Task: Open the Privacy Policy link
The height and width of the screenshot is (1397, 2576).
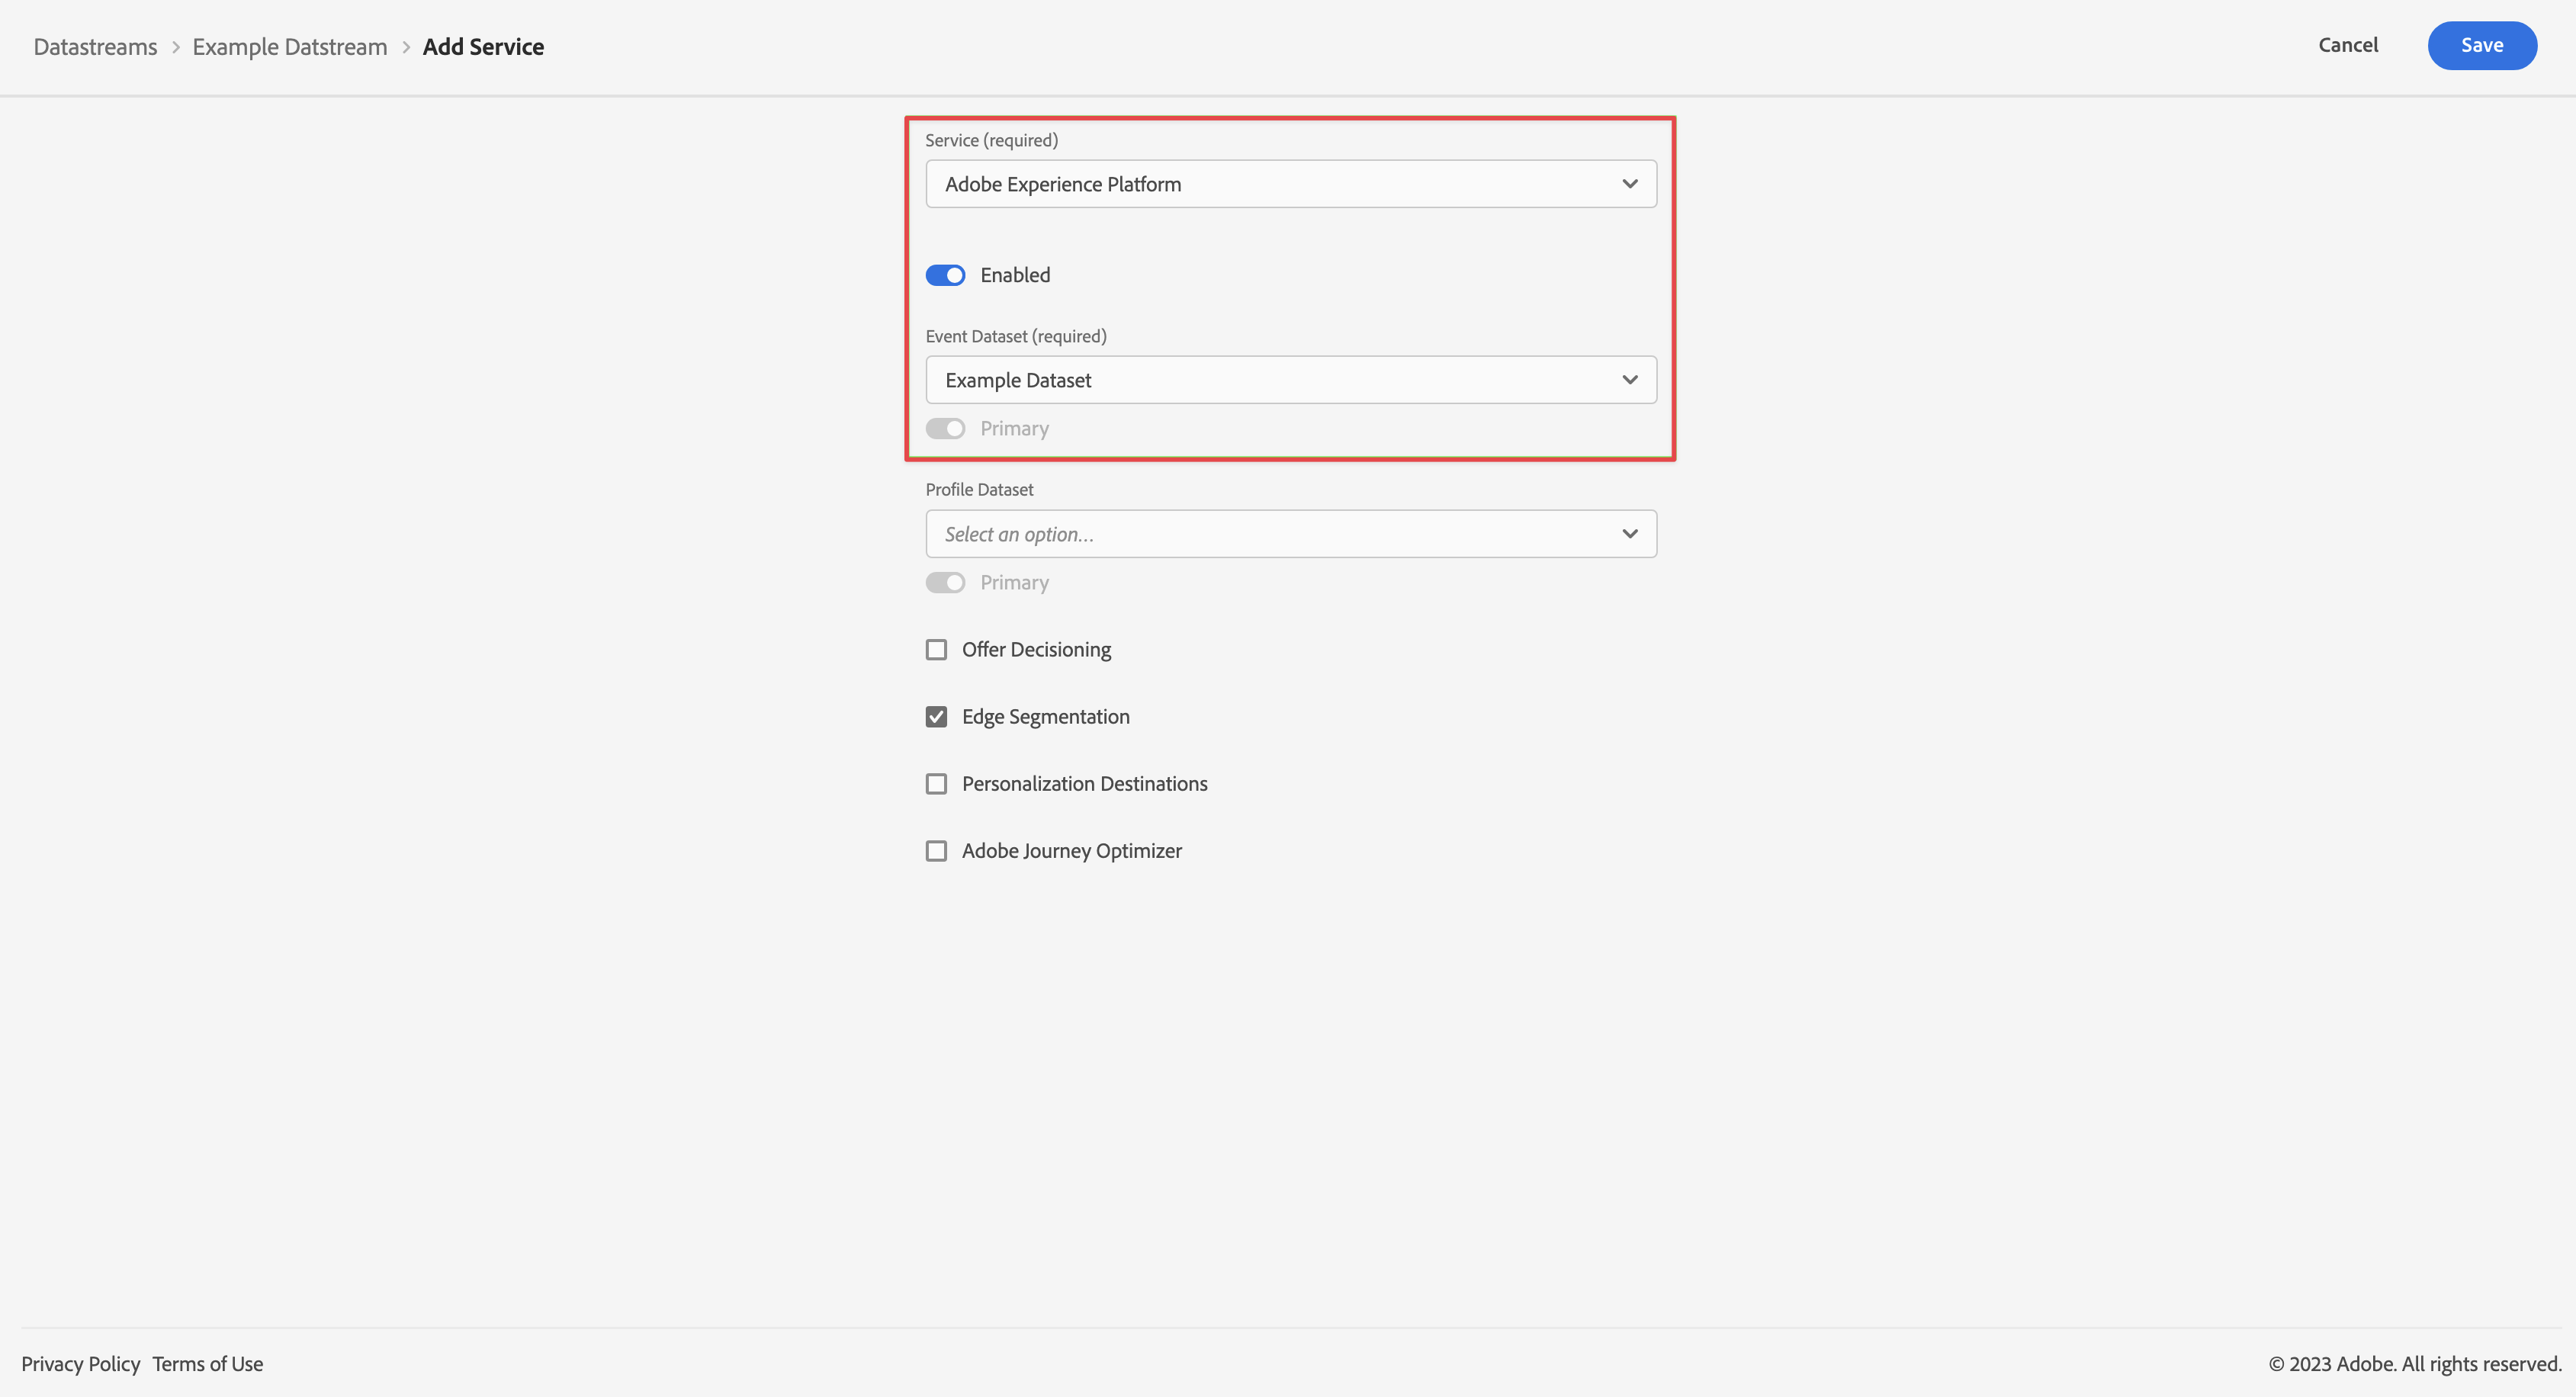Action: (81, 1364)
